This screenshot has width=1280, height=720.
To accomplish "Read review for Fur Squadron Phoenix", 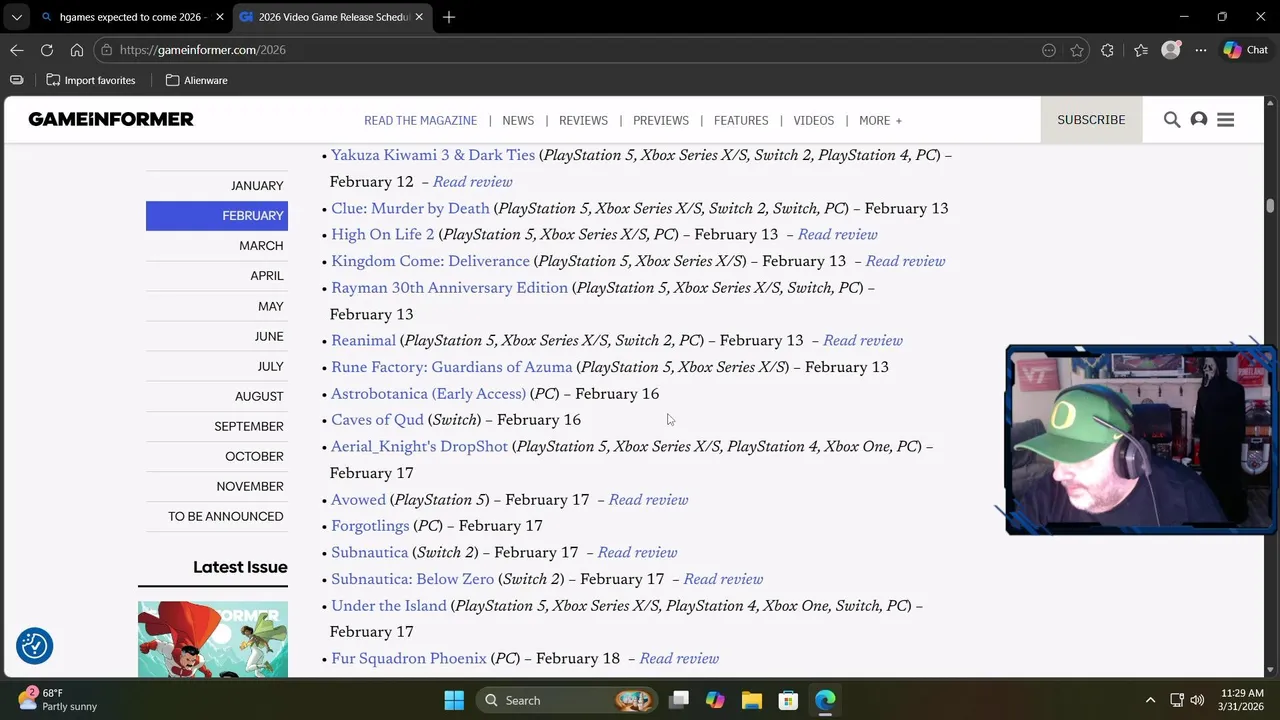I will (679, 659).
